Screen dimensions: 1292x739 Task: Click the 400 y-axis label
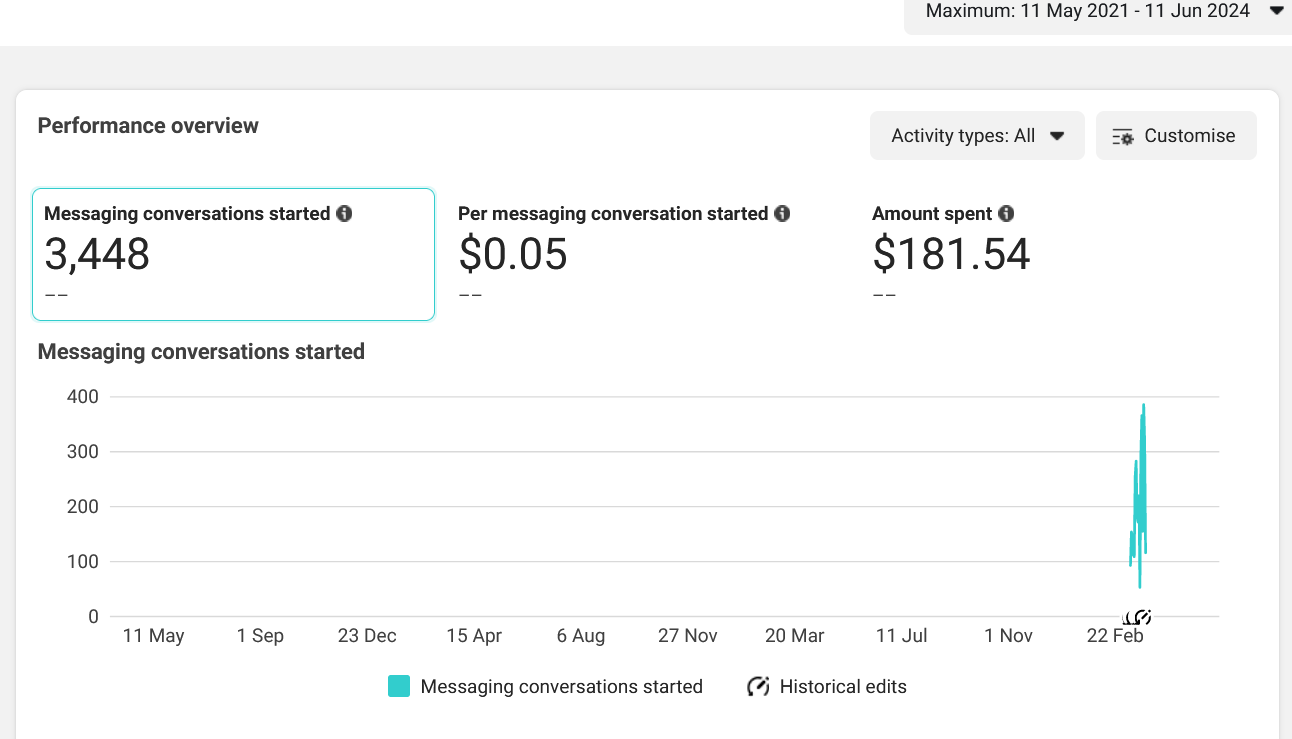(x=83, y=397)
